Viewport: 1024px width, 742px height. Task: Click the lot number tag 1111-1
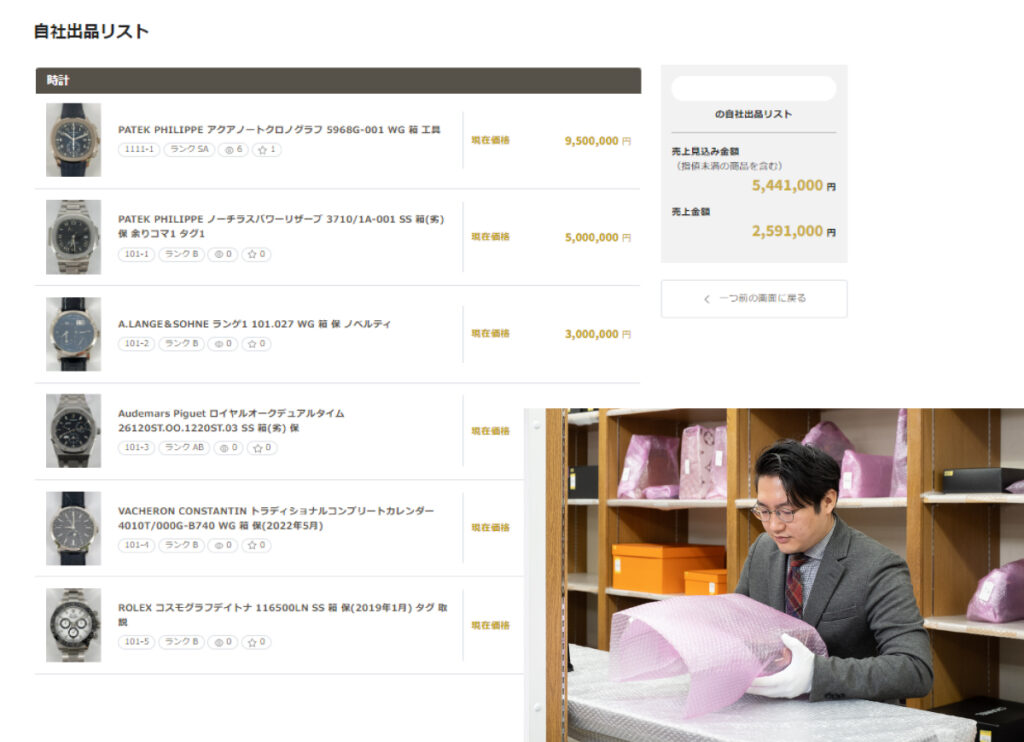click(x=139, y=150)
